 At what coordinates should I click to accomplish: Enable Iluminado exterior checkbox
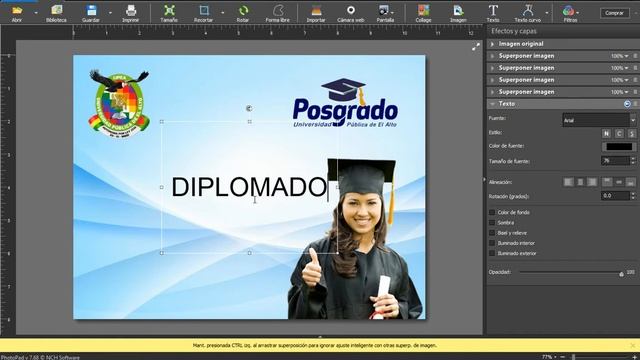click(492, 253)
